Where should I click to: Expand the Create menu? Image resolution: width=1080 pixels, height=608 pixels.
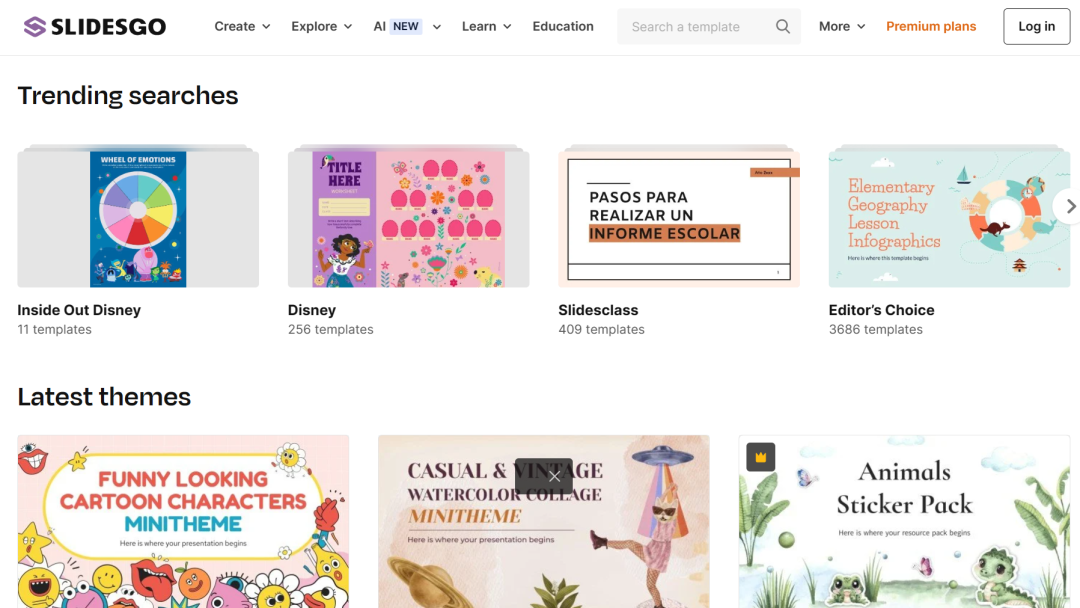point(242,27)
